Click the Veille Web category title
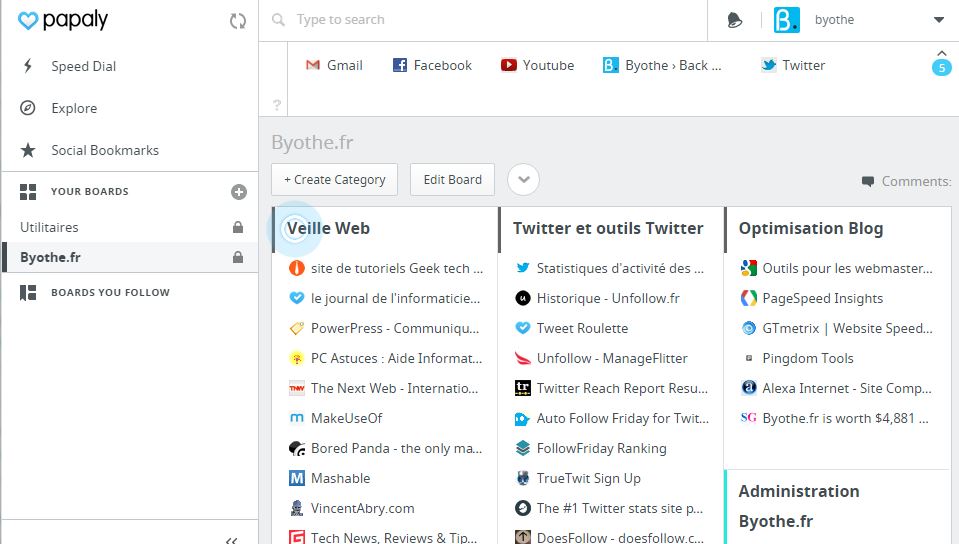 (328, 228)
